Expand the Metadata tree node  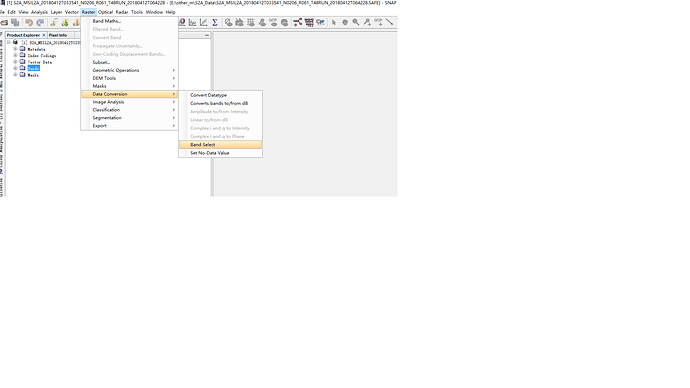(15, 49)
